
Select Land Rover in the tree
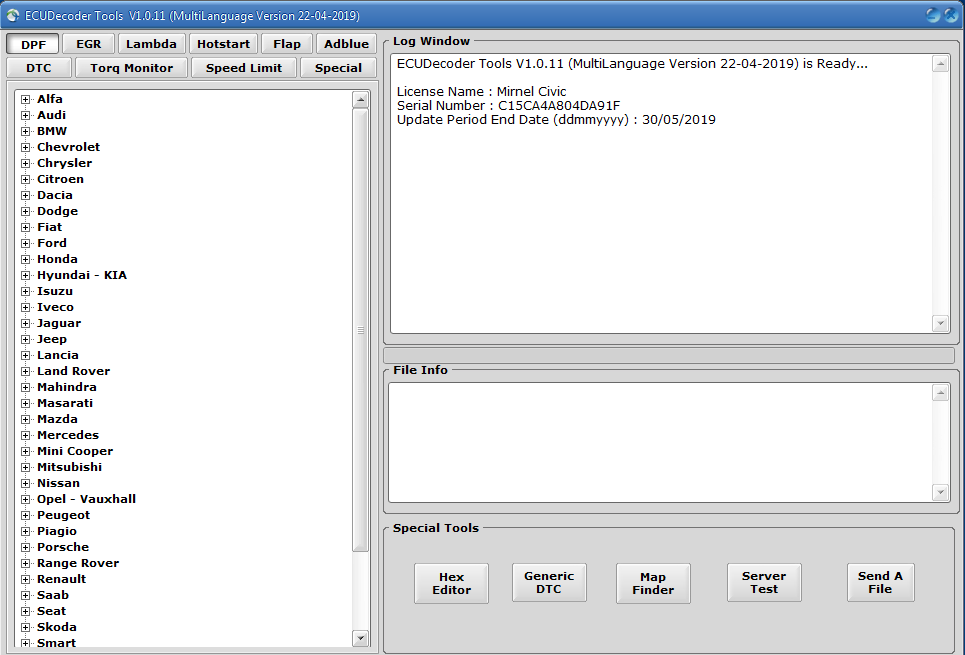tap(73, 371)
